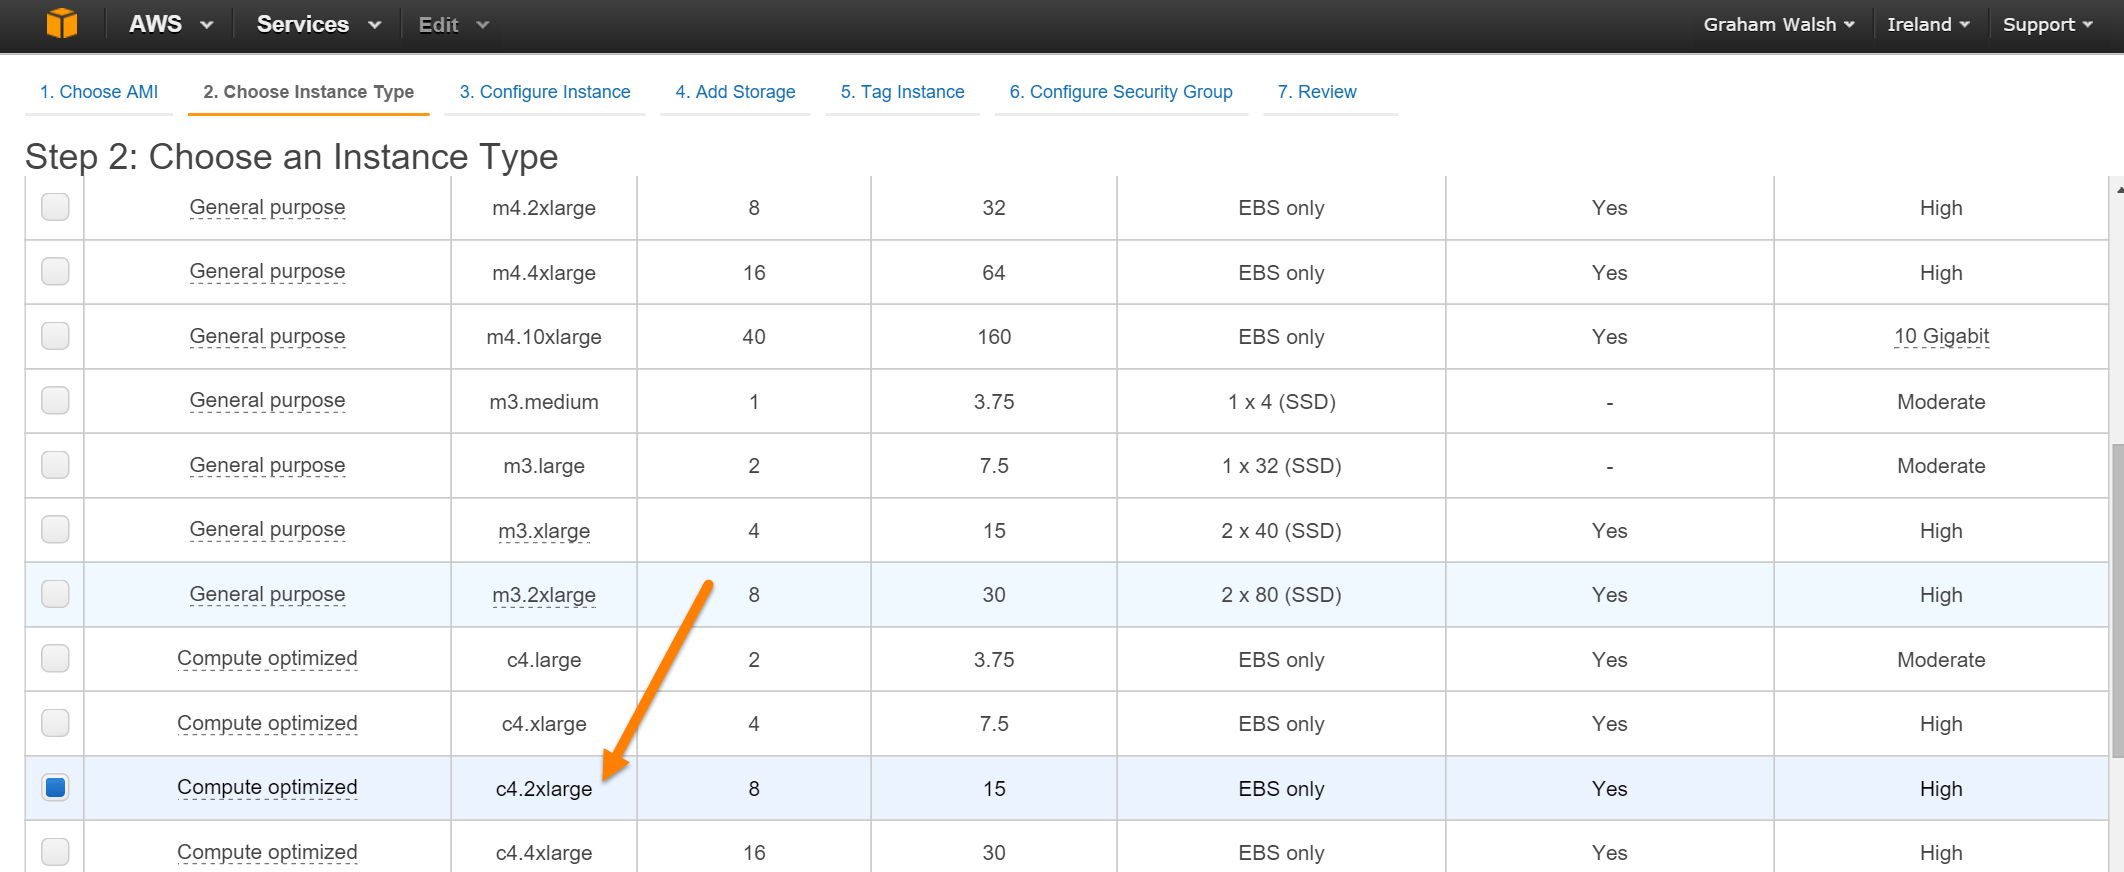The image size is (2124, 872).
Task: Click the 1 x 4 (SSD) storage cell
Action: (1281, 402)
